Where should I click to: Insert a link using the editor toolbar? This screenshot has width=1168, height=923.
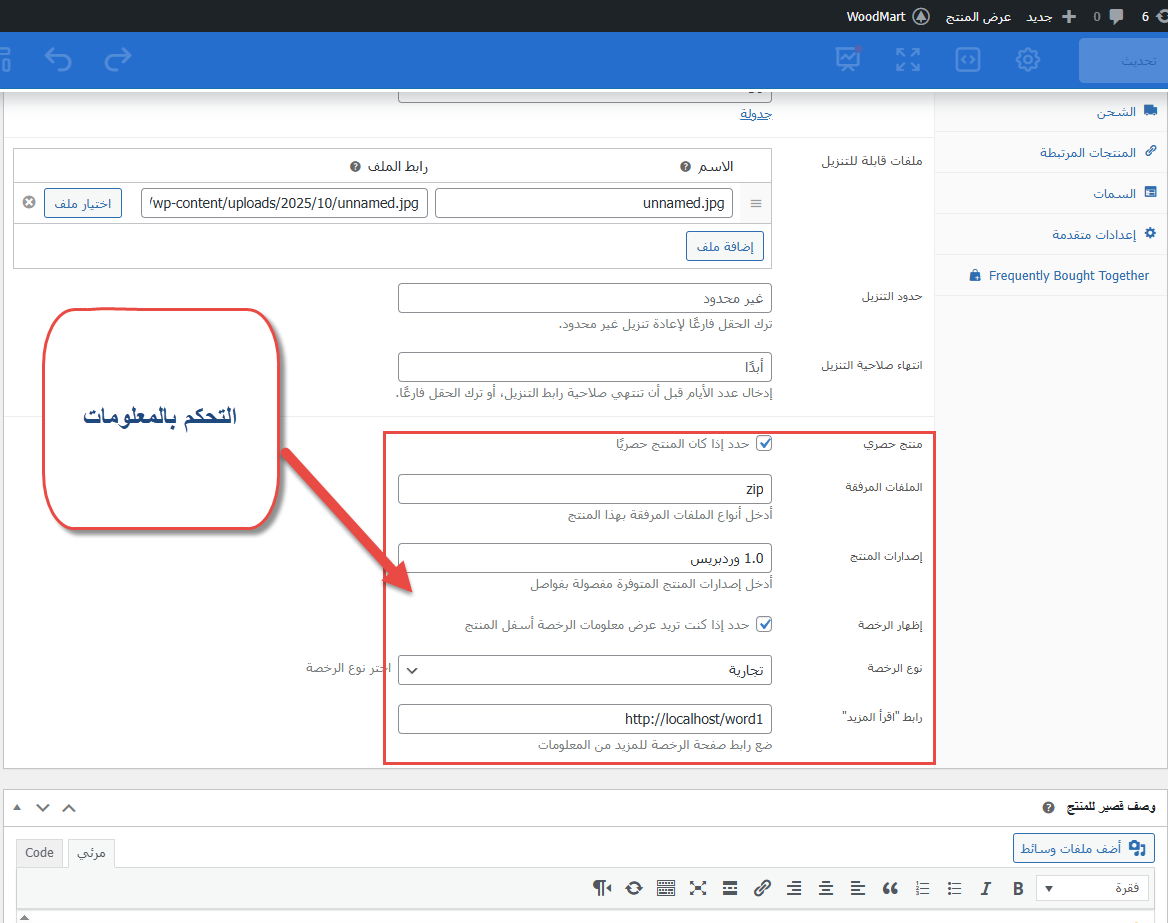762,888
